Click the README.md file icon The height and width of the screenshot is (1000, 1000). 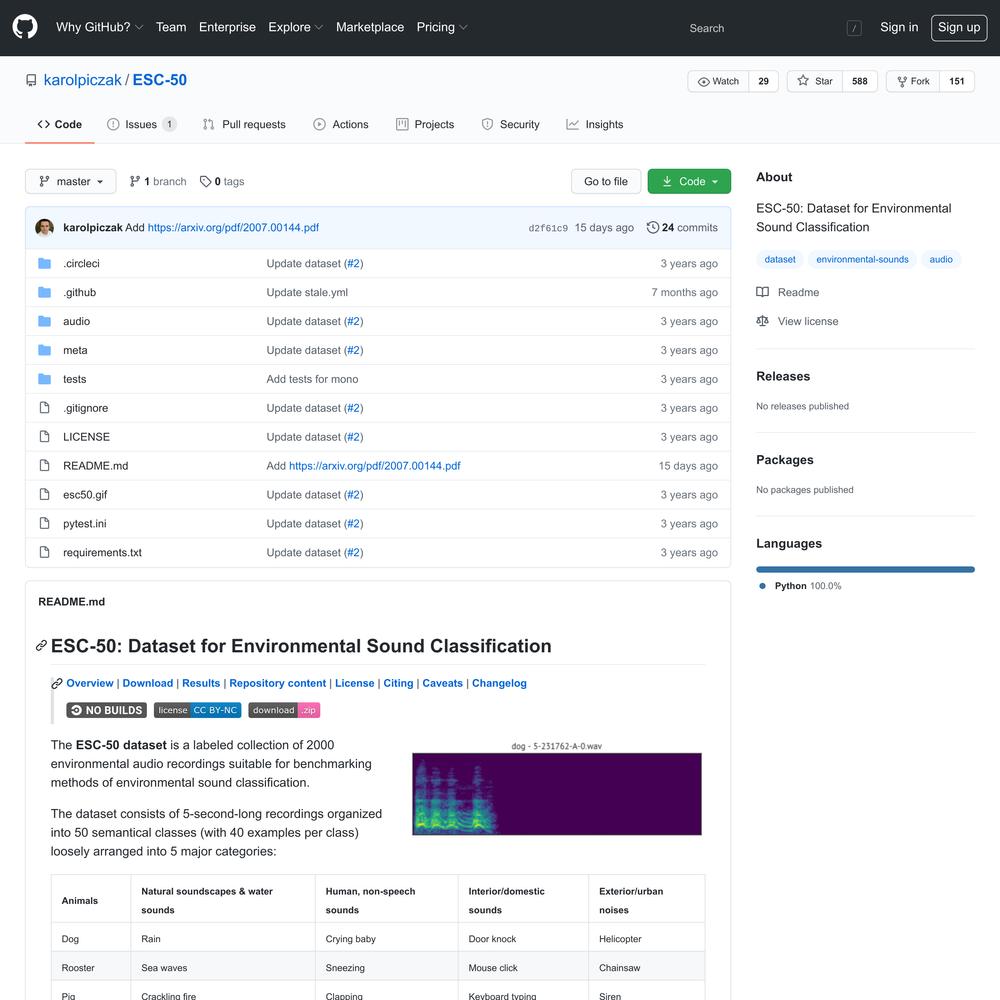point(45,466)
